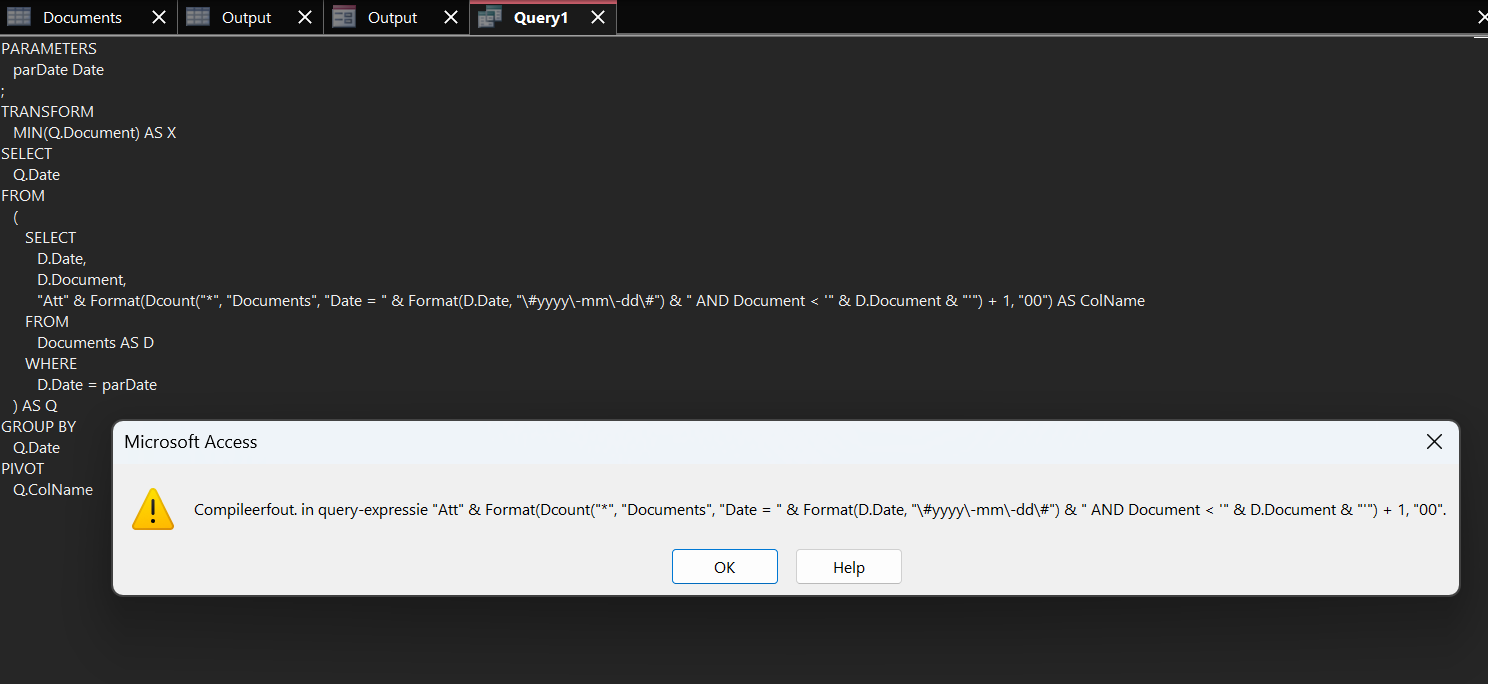Click the 'Q.ColName' line
Viewport: 1488px width, 684px height.
click(53, 490)
